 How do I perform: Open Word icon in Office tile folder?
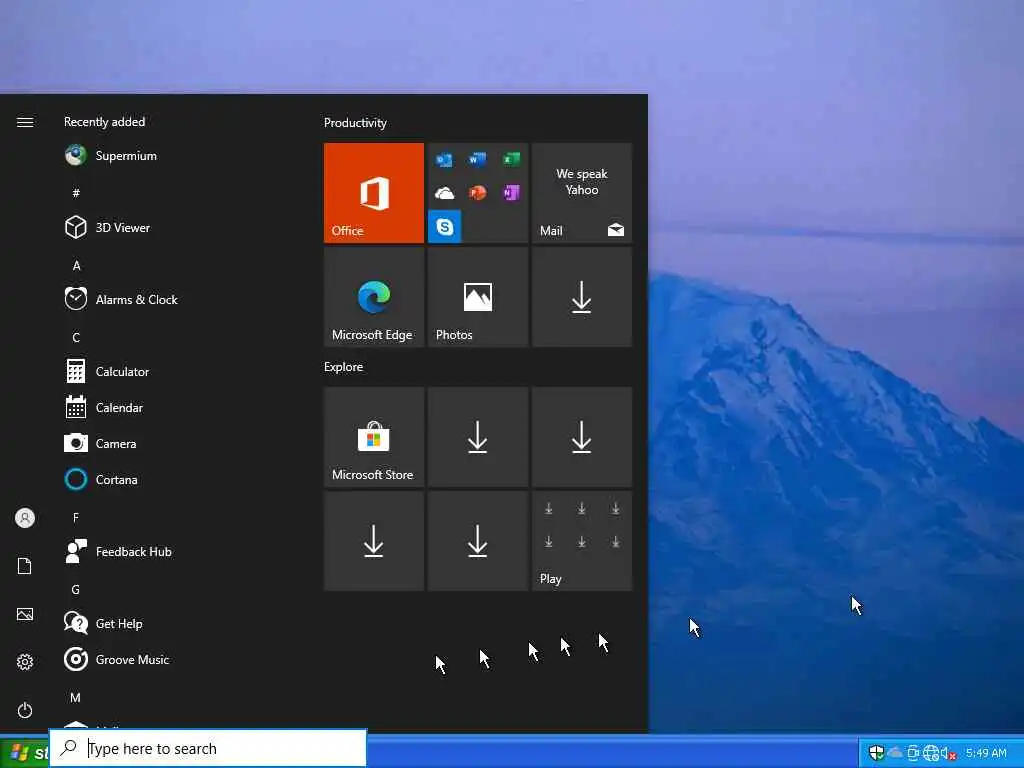tap(477, 159)
